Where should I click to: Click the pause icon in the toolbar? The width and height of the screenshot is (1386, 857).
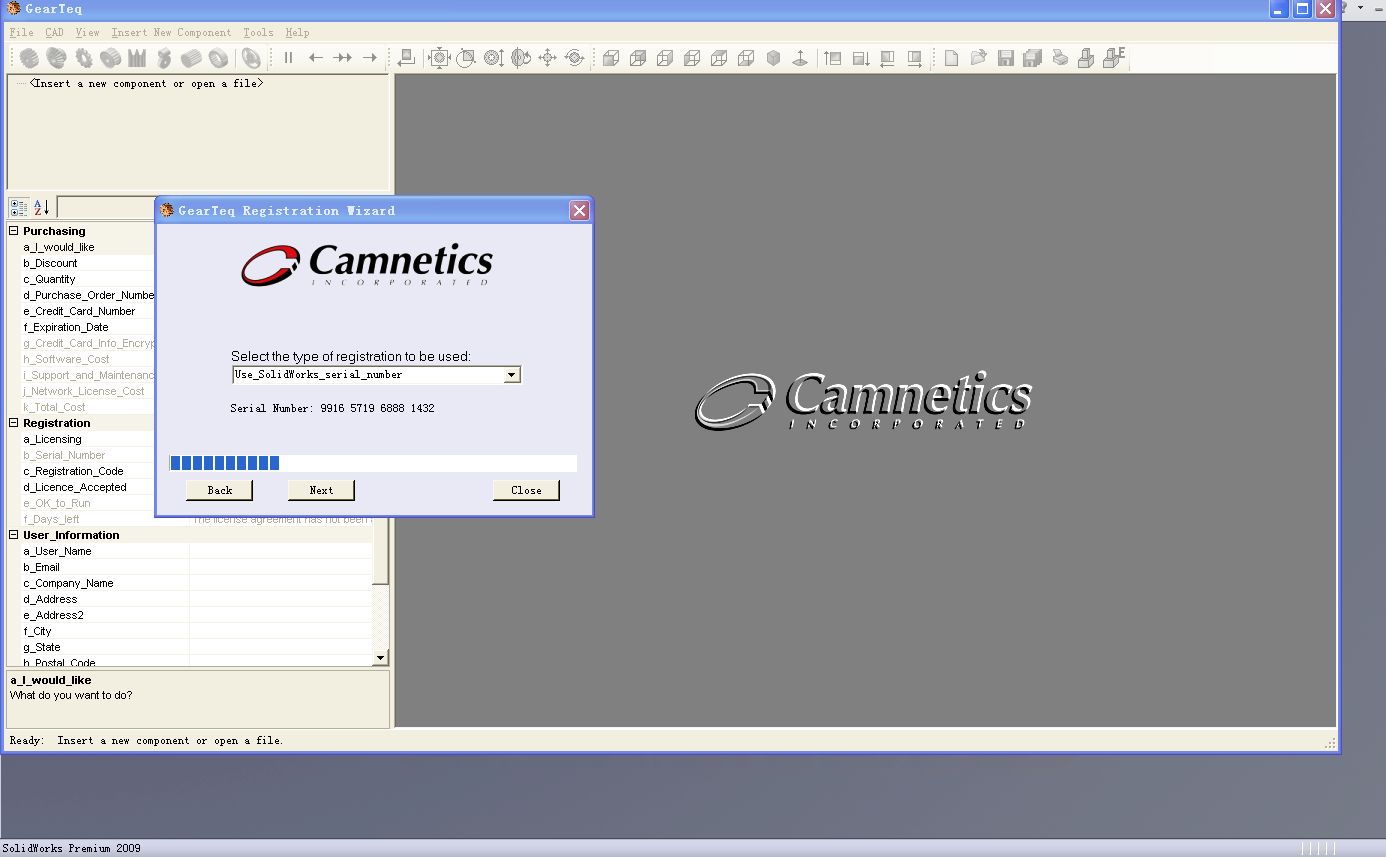[x=289, y=58]
